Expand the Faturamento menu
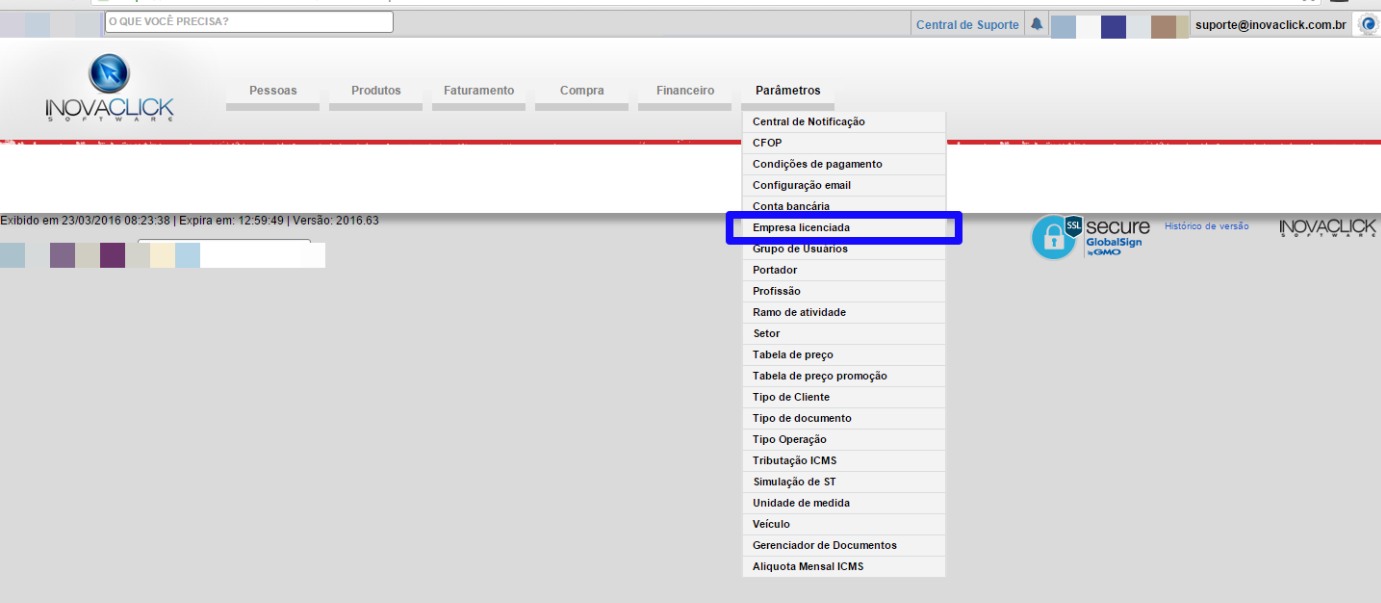The height and width of the screenshot is (603, 1381). pos(479,91)
